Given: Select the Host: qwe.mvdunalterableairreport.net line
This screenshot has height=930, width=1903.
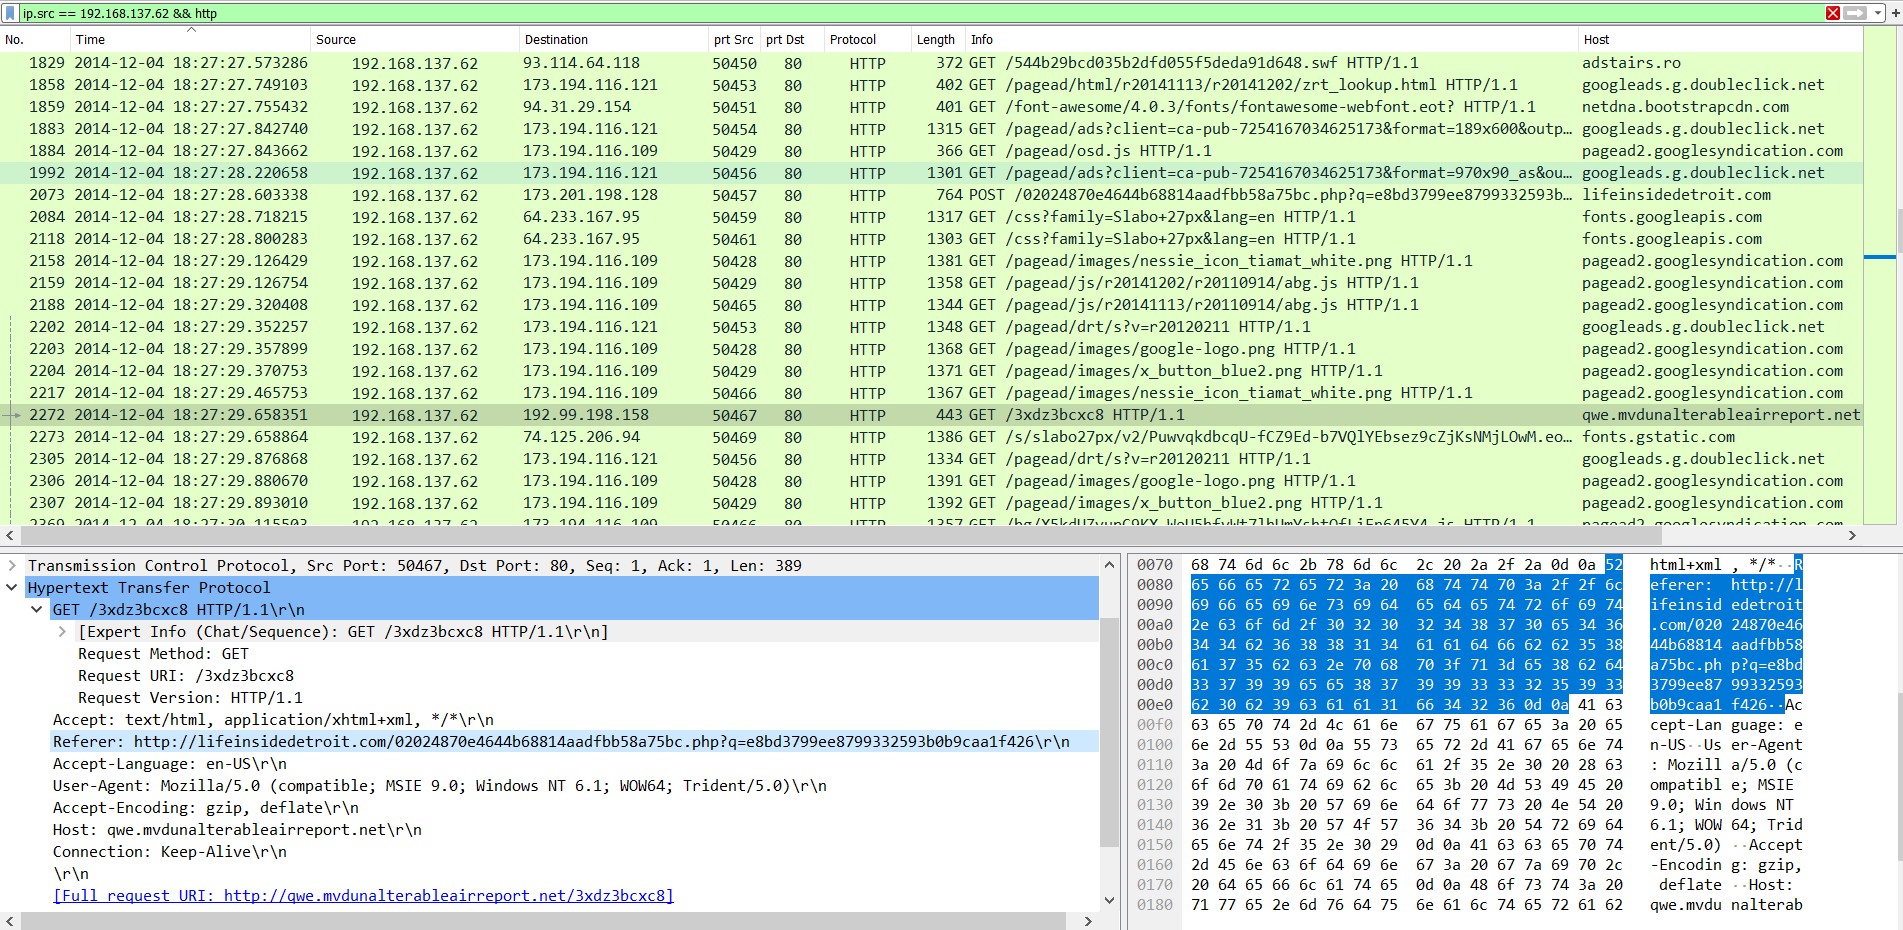Looking at the screenshot, I should click(237, 830).
